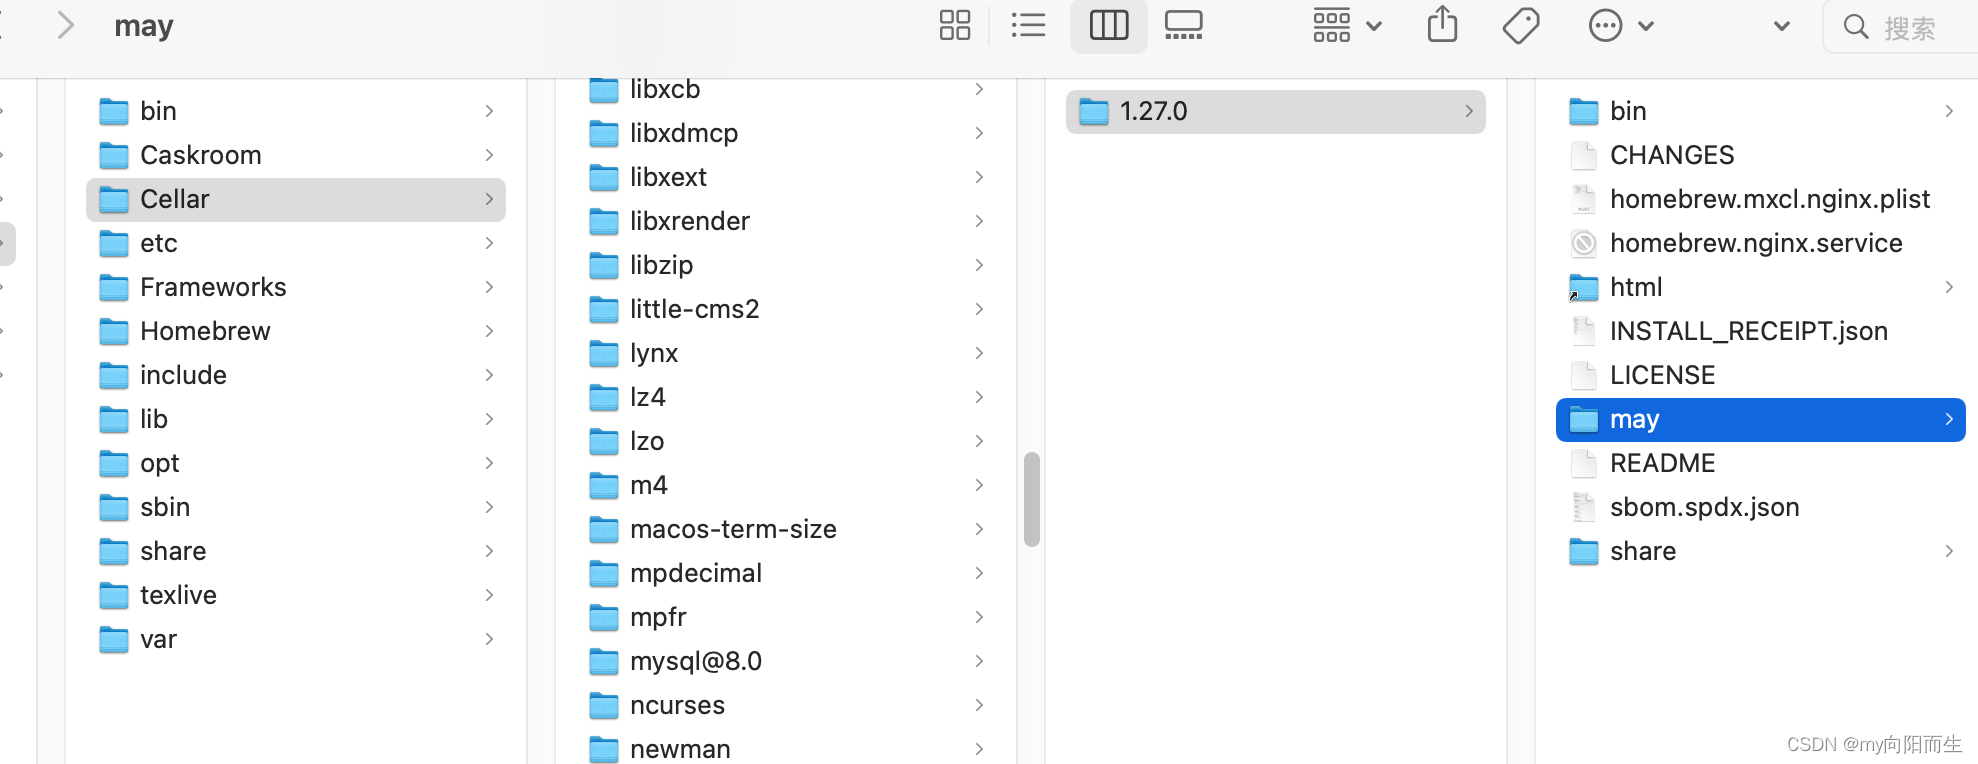Switch to icon view in the toolbar
The image size is (1978, 764).
coord(954,26)
